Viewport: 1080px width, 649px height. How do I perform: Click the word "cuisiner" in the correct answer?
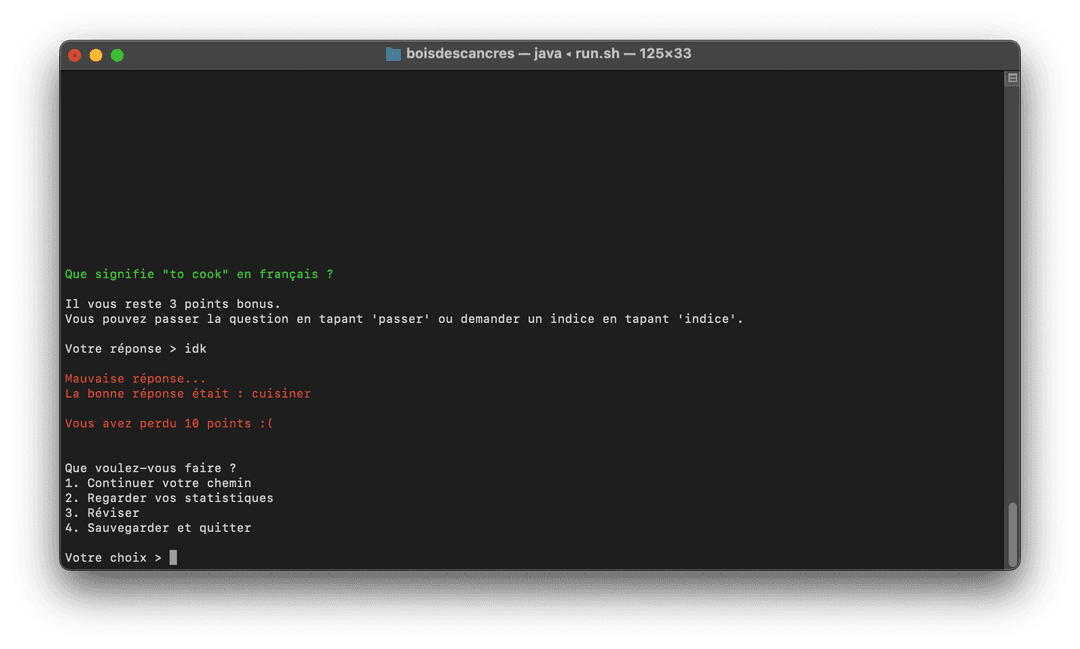click(281, 394)
